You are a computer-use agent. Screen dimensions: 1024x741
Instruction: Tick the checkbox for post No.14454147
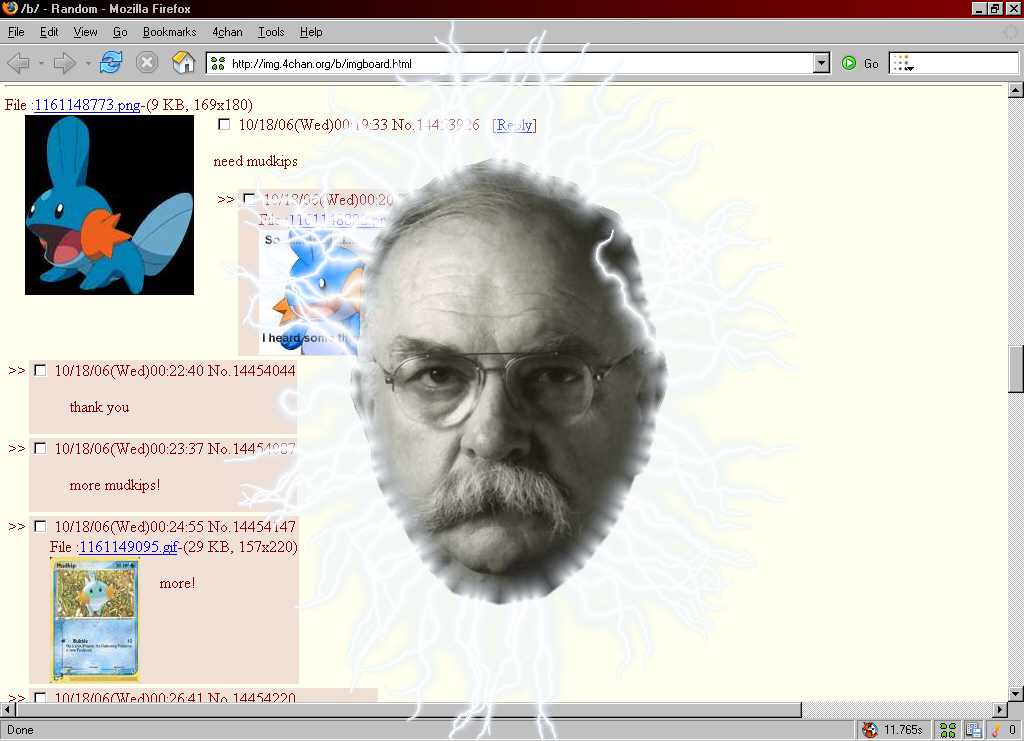40,526
